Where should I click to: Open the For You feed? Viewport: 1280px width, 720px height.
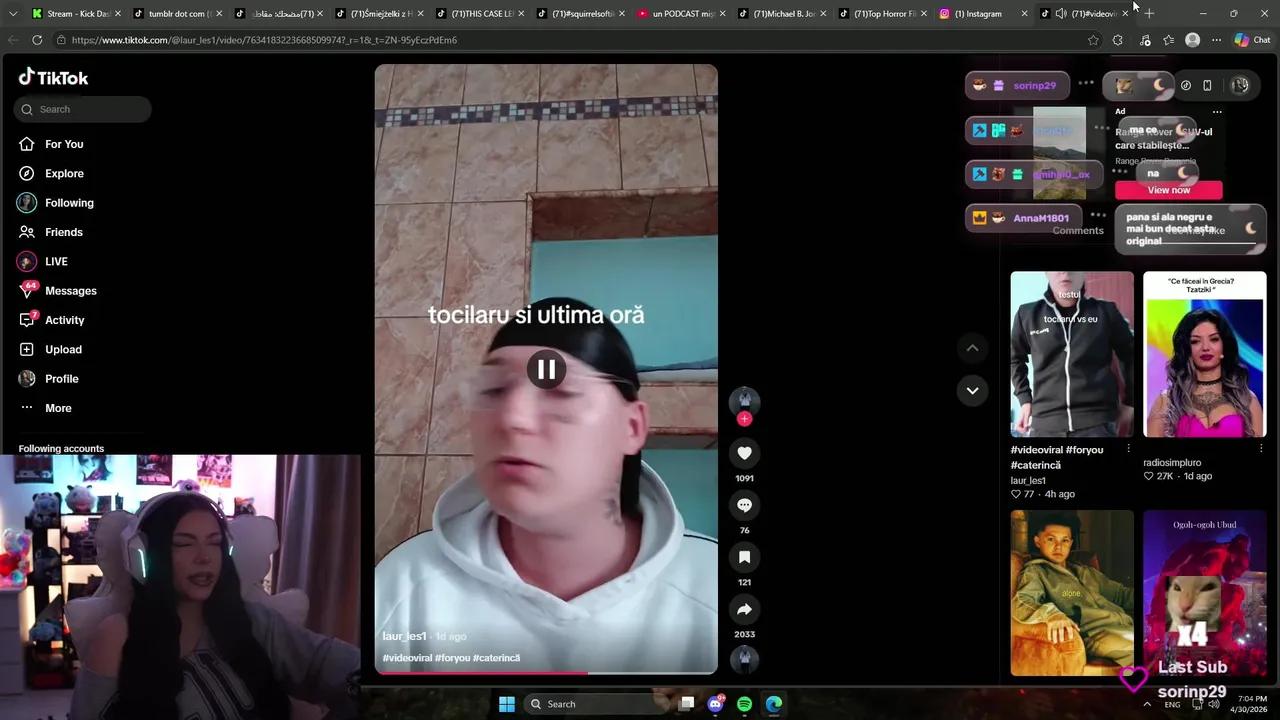[51, 144]
